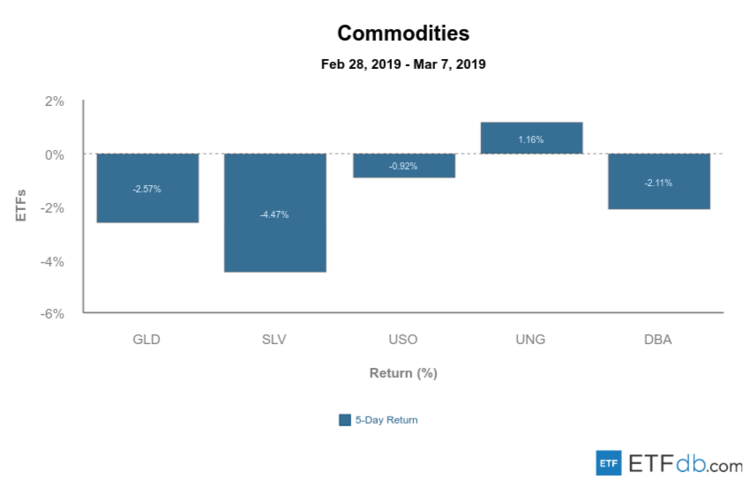The width and height of the screenshot is (750, 480).
Task: Click the DBA x-axis label
Action: coord(659,339)
